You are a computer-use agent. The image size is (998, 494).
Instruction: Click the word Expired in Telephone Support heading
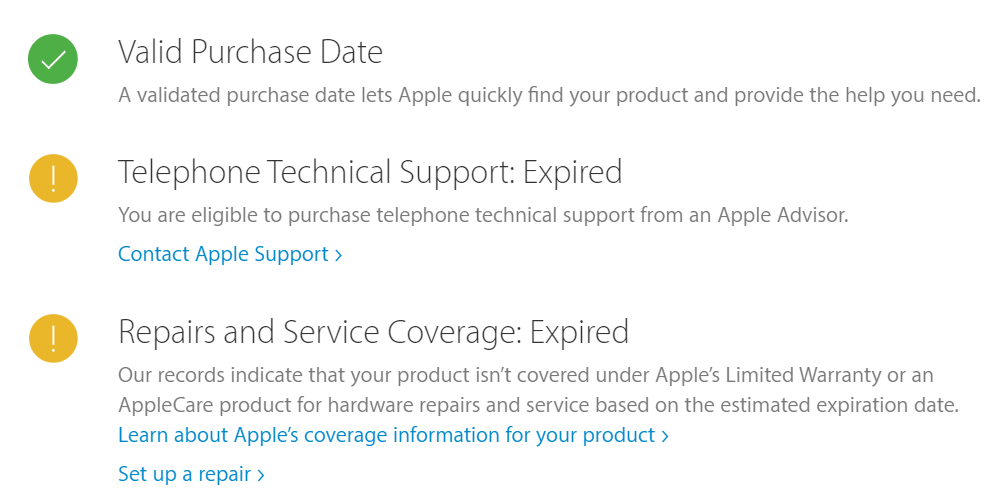572,173
